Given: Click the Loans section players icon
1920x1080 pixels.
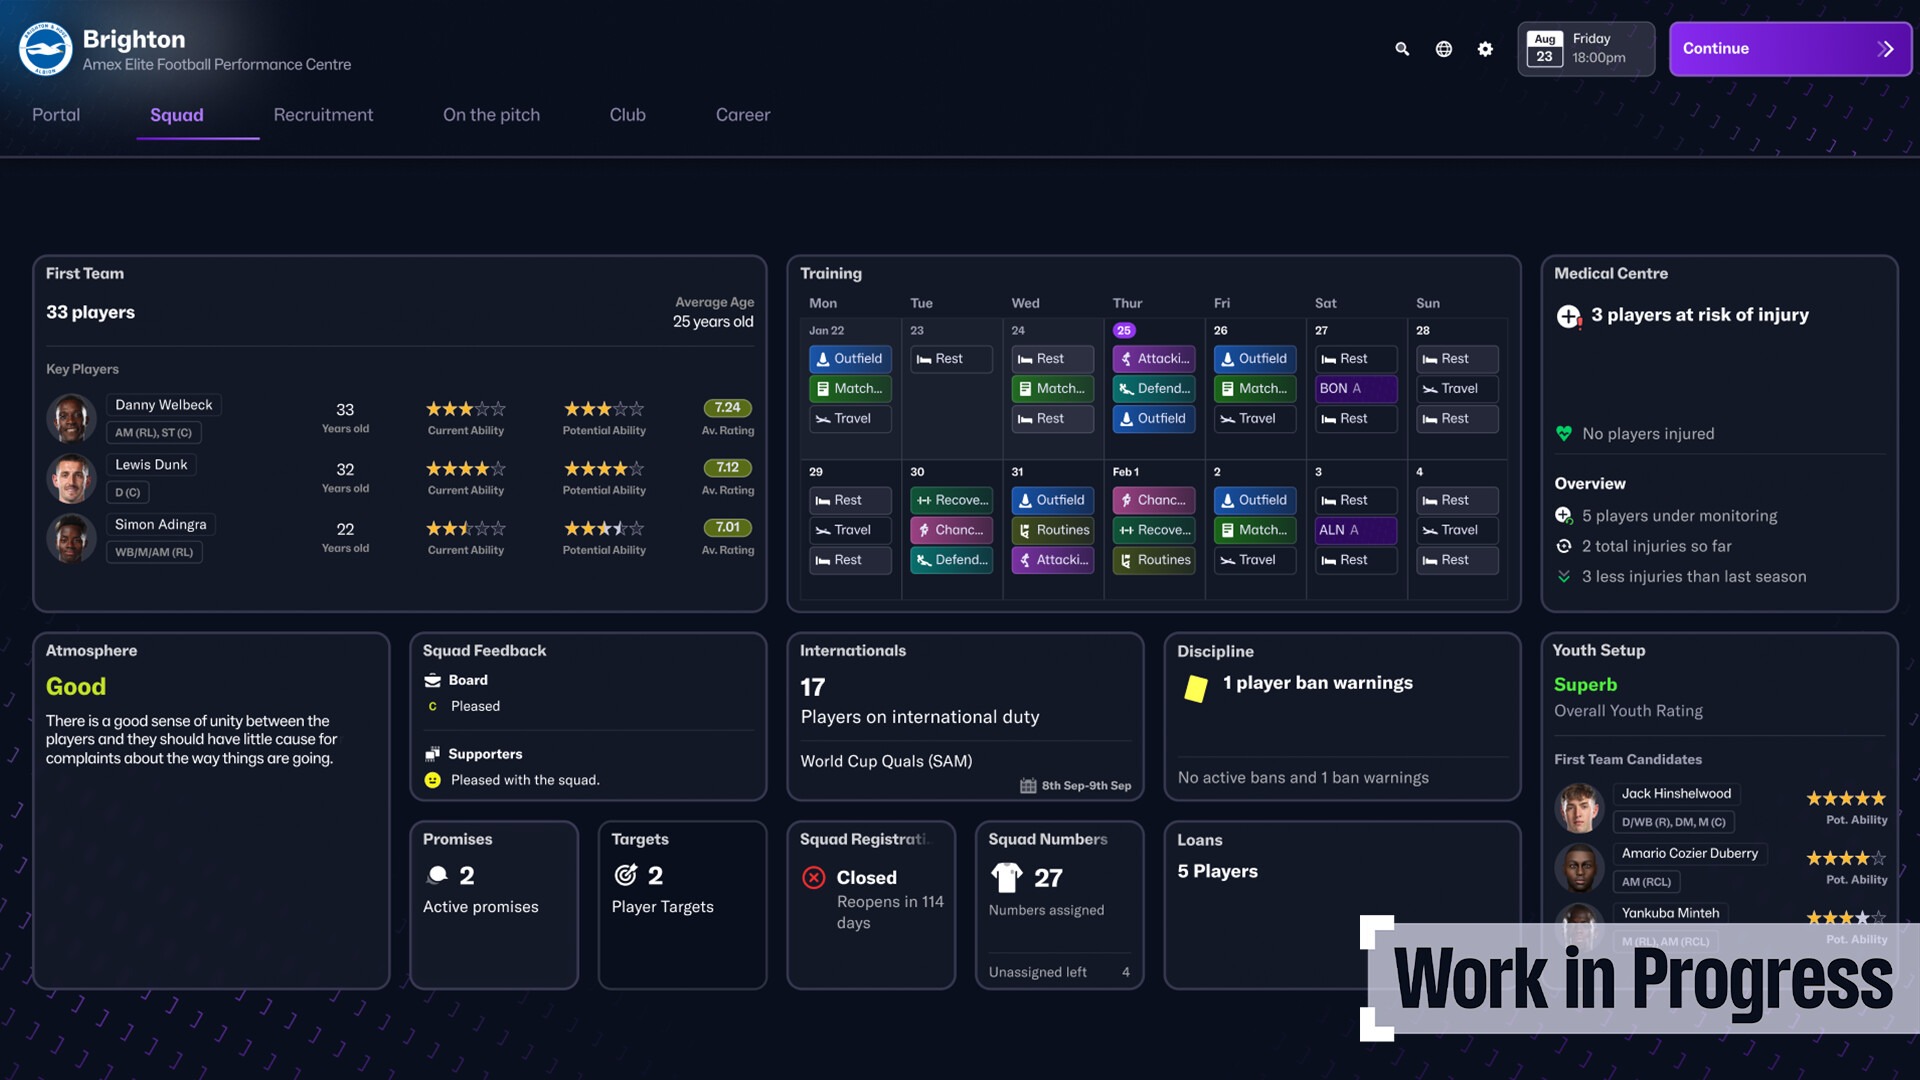Looking at the screenshot, I should tap(1216, 872).
